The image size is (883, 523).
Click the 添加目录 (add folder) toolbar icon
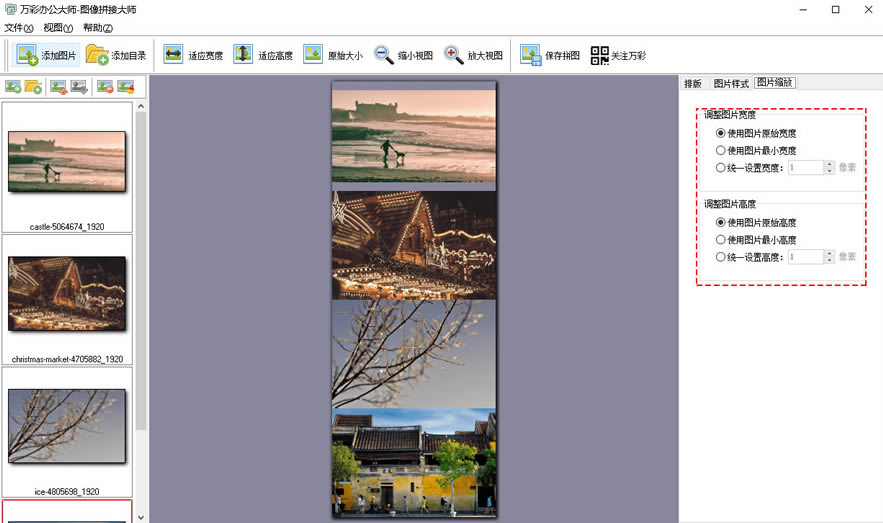(97, 55)
